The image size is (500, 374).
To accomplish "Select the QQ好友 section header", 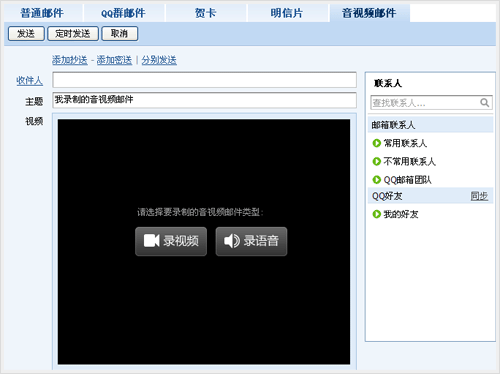I will coord(430,196).
